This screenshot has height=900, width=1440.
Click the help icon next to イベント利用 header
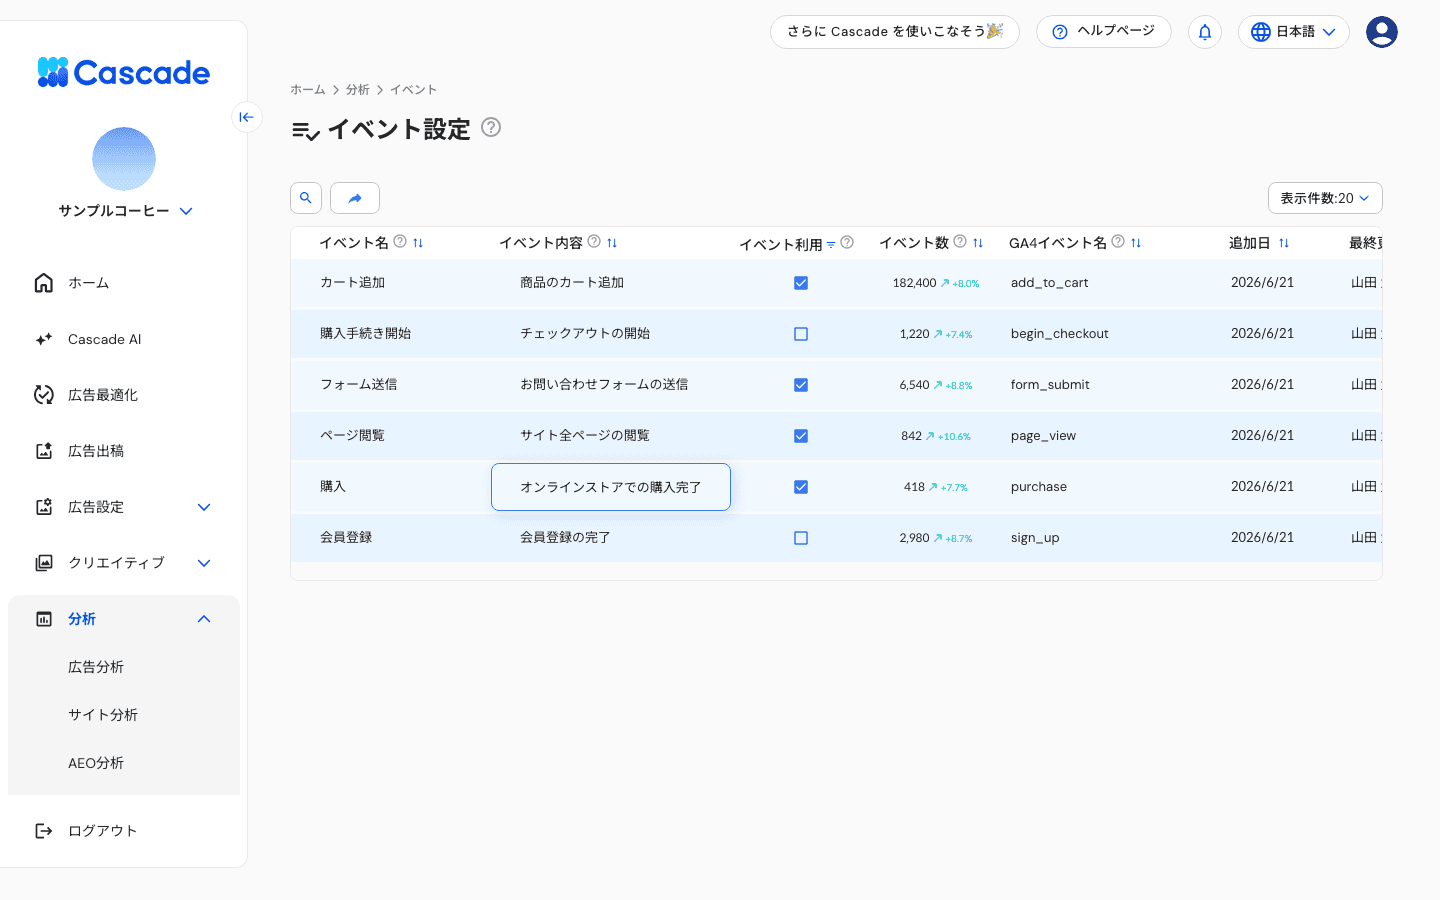[x=847, y=242]
